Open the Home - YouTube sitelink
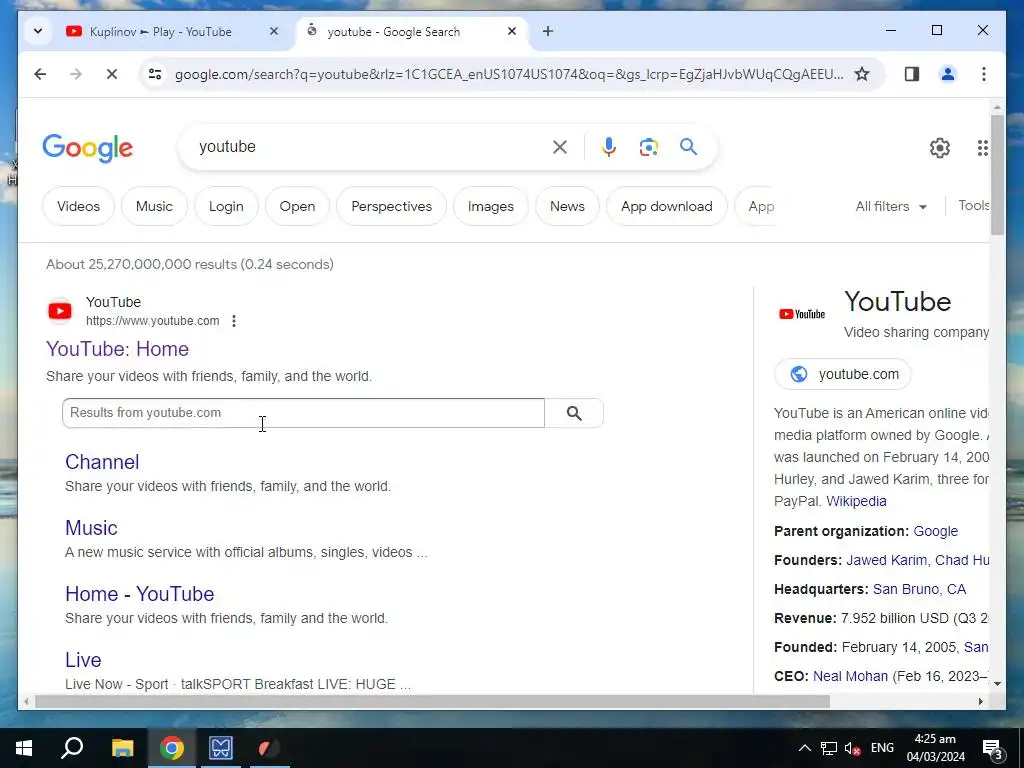Viewport: 1024px width, 768px height. click(x=140, y=594)
